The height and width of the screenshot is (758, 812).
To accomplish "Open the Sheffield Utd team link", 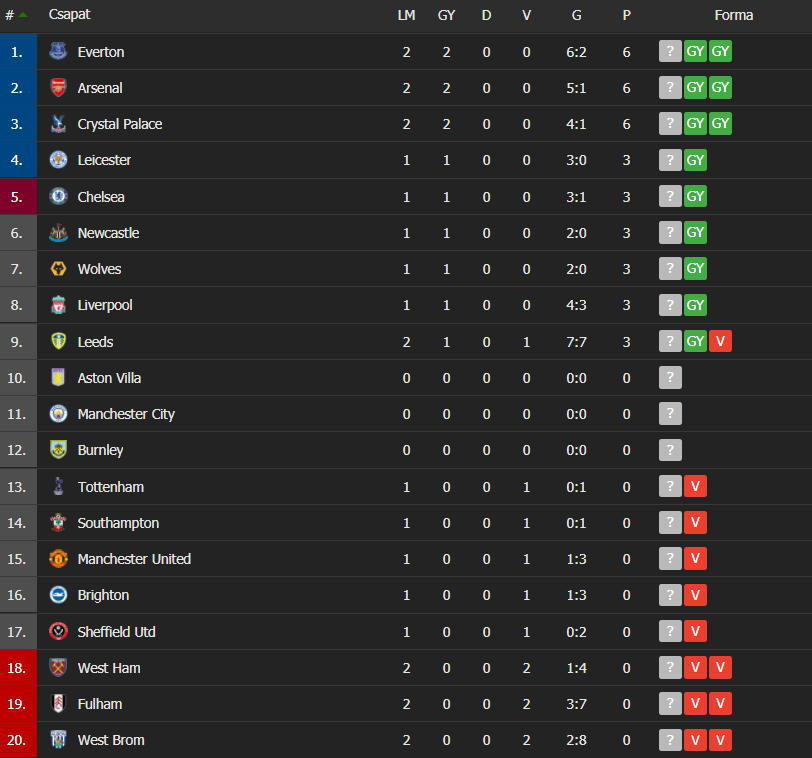I will [x=116, y=632].
